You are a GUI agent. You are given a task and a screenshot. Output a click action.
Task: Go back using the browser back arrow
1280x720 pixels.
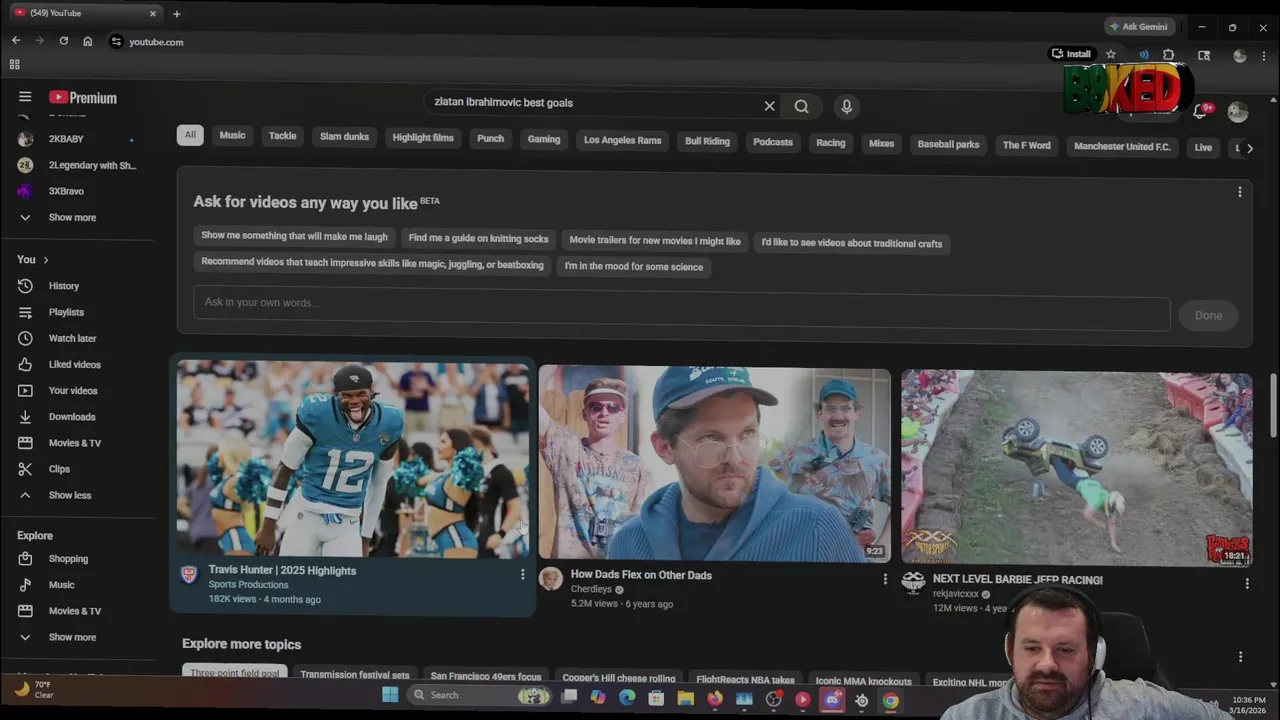pyautogui.click(x=16, y=41)
